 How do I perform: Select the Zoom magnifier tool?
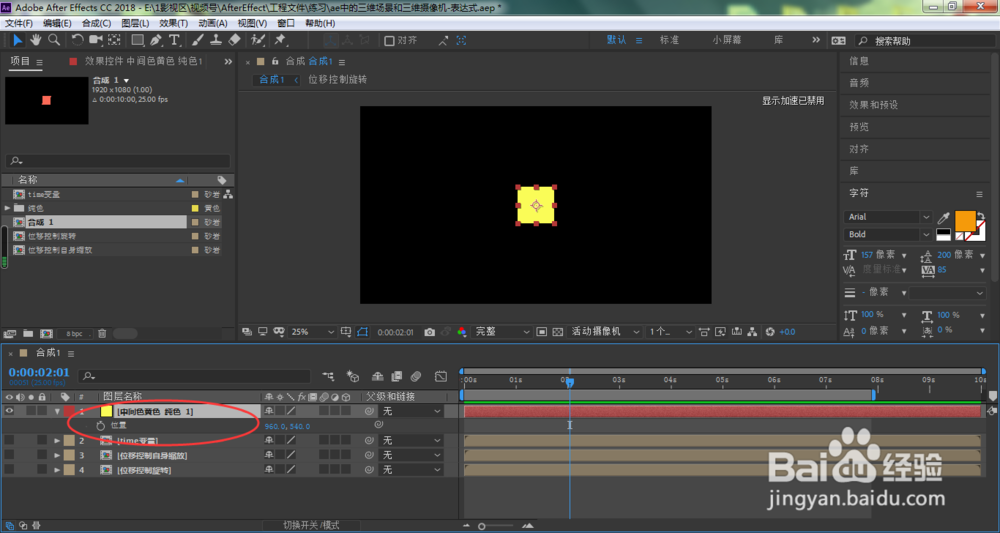[54, 40]
